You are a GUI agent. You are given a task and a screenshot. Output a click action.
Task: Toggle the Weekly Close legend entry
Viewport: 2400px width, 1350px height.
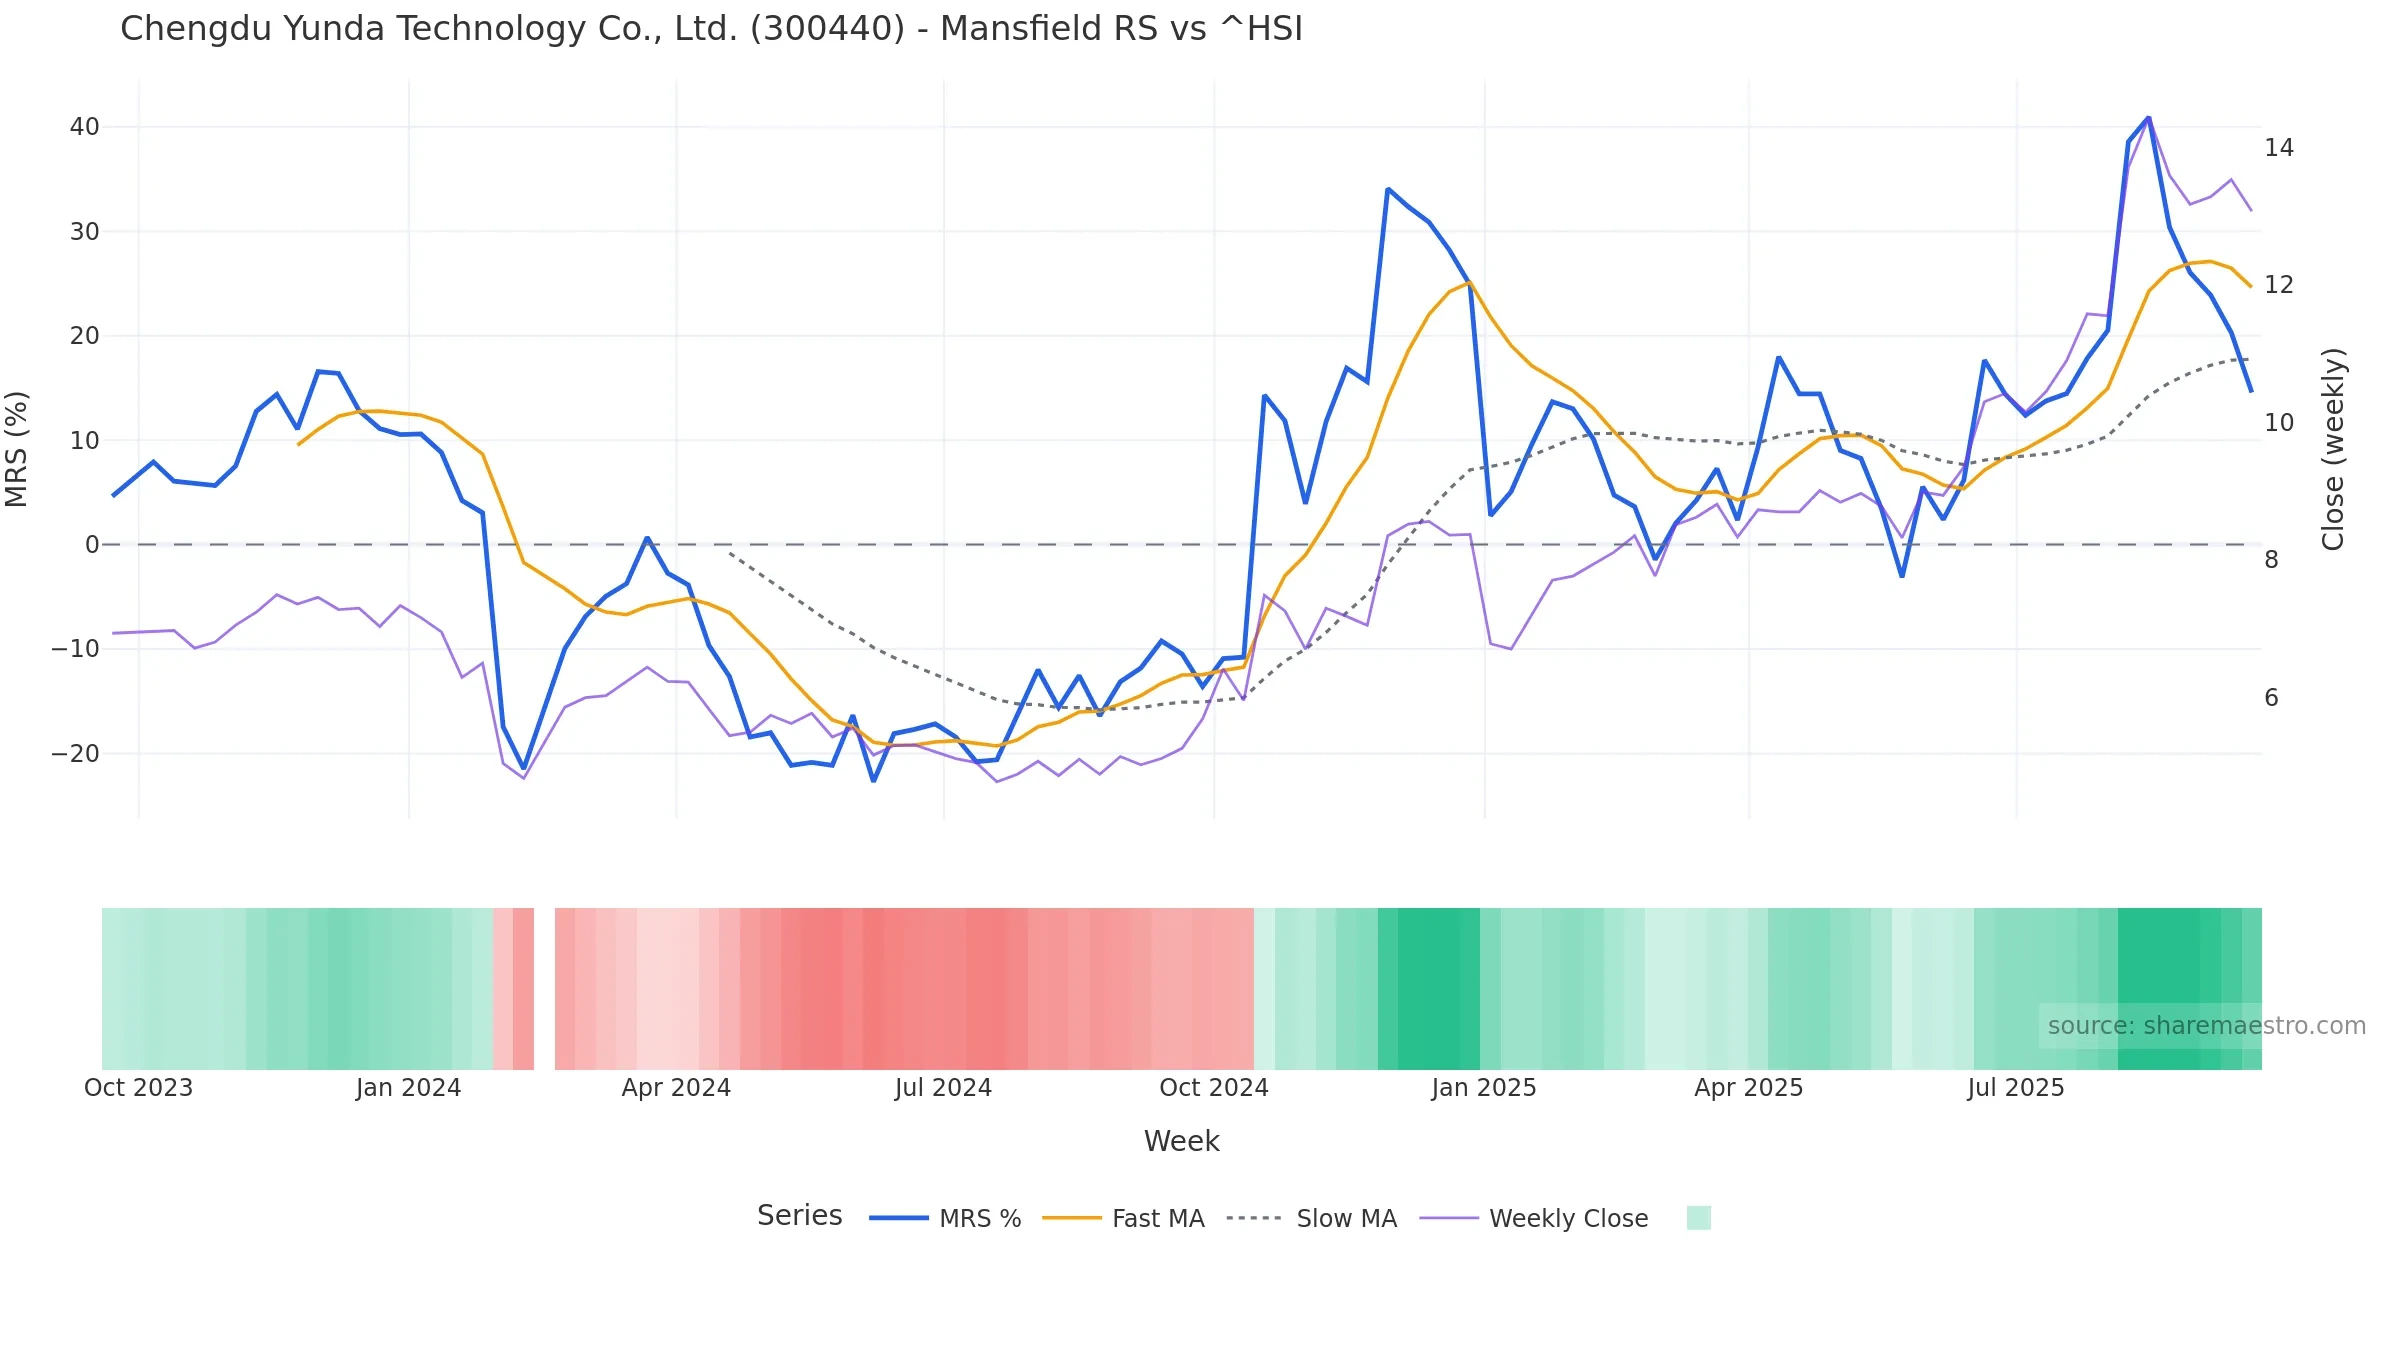(x=1533, y=1218)
